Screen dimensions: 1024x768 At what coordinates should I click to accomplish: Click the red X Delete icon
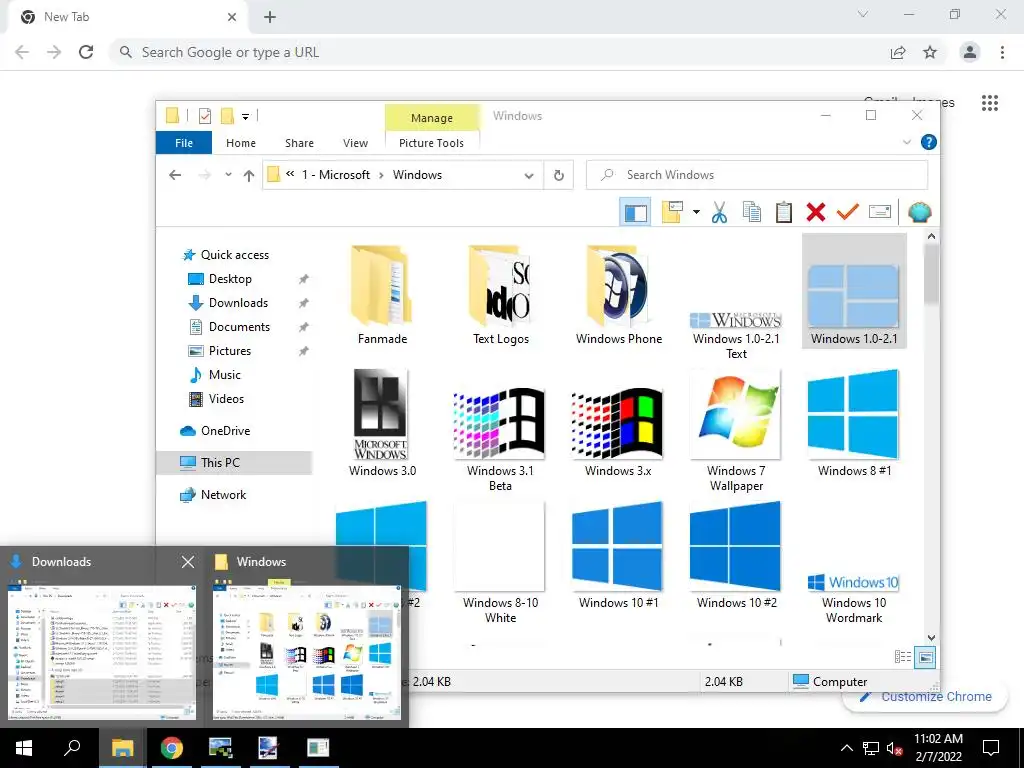pos(816,212)
